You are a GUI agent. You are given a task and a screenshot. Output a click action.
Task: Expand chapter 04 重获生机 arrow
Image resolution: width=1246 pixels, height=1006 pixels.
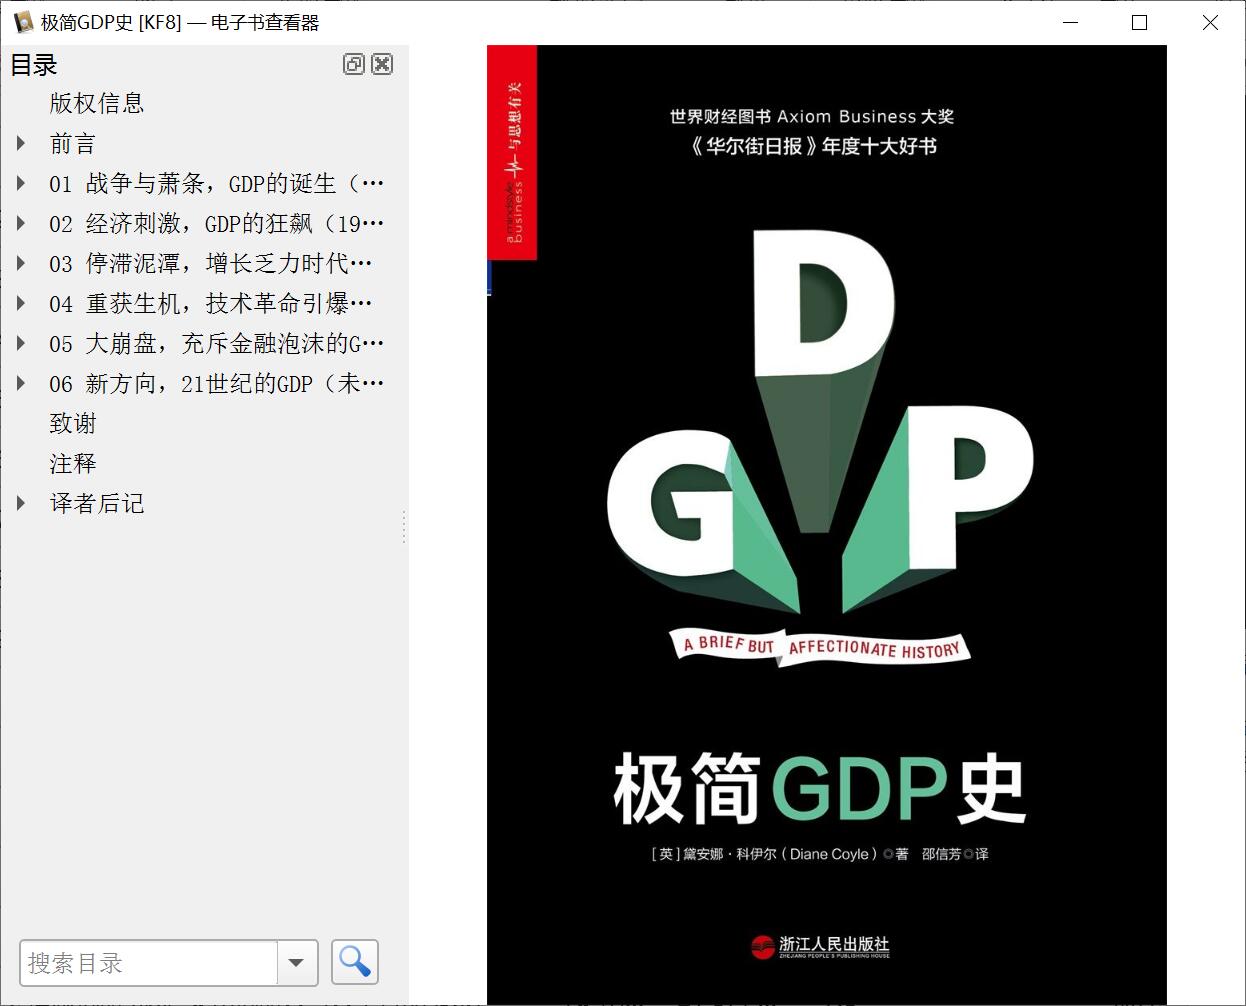pyautogui.click(x=21, y=303)
